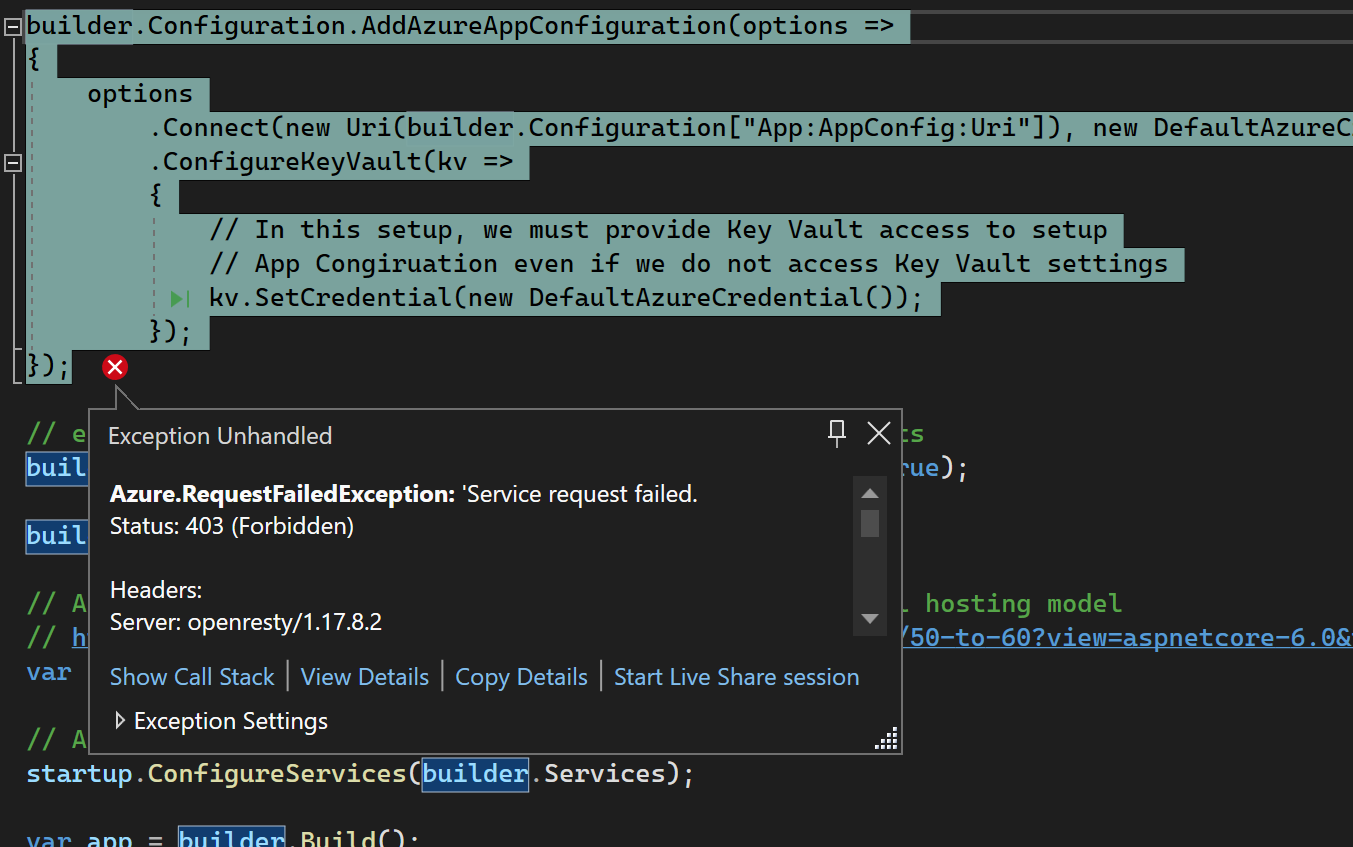Start a Live Share session
Image resolution: width=1353 pixels, height=847 pixels.
click(x=736, y=677)
